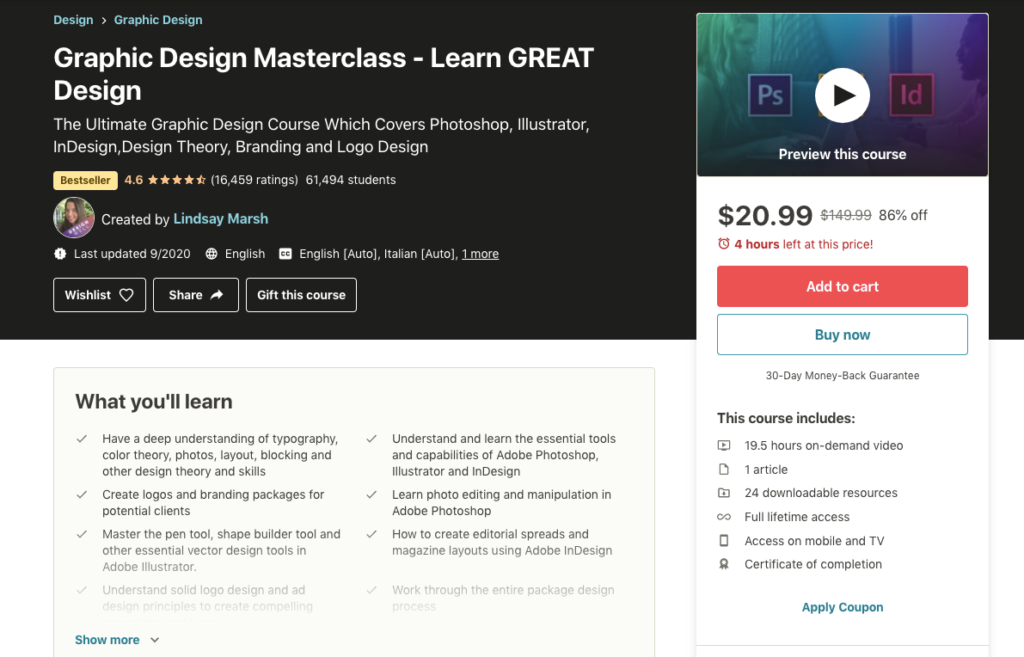Click checkmark beside logos and branding point

pos(82,495)
